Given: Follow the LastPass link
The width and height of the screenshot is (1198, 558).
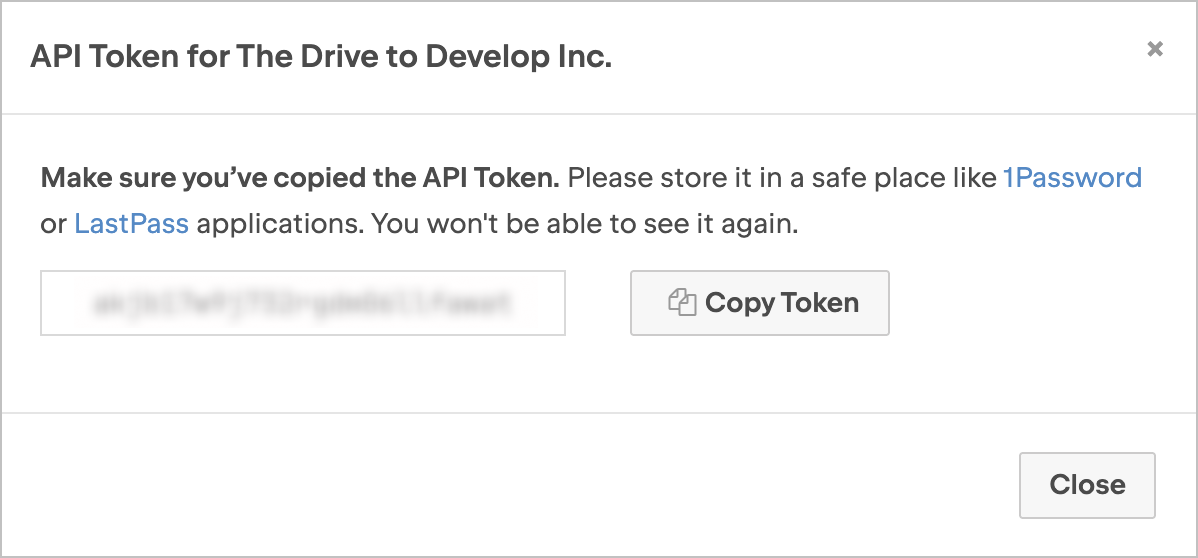Looking at the screenshot, I should (131, 223).
